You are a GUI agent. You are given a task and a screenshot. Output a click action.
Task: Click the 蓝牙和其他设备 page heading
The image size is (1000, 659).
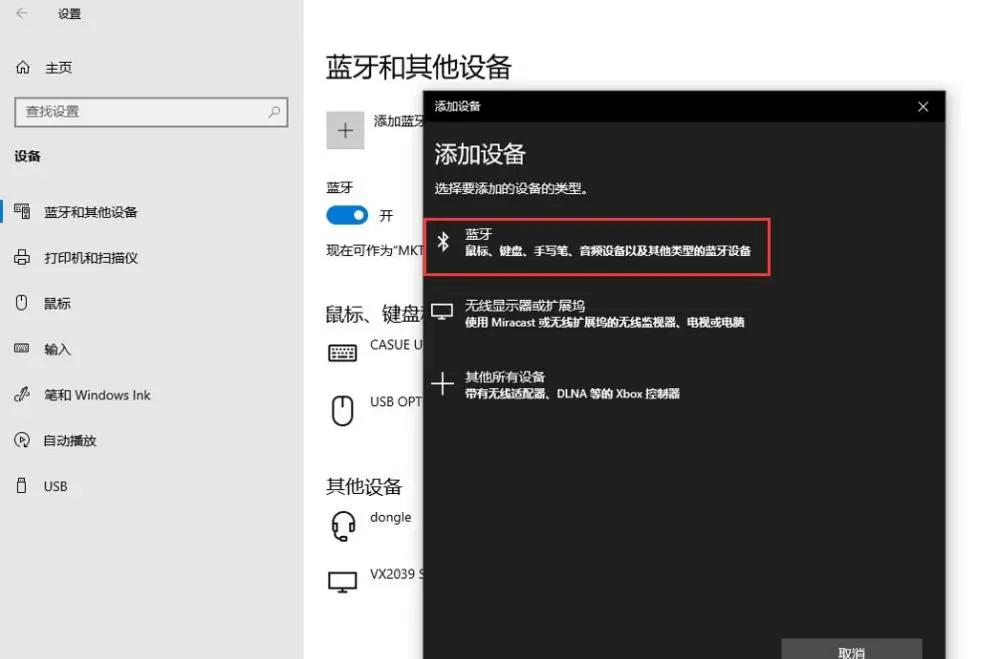point(418,68)
